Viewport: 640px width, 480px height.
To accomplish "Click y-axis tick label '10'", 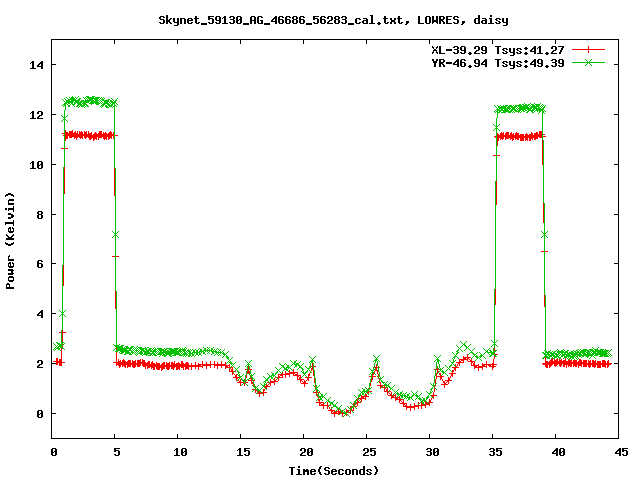I will click(36, 164).
